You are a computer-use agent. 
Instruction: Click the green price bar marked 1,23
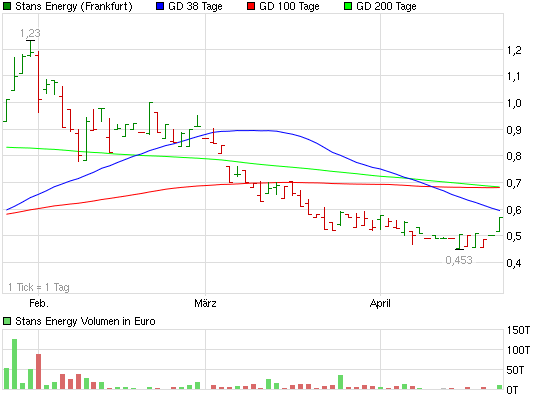tap(31, 48)
